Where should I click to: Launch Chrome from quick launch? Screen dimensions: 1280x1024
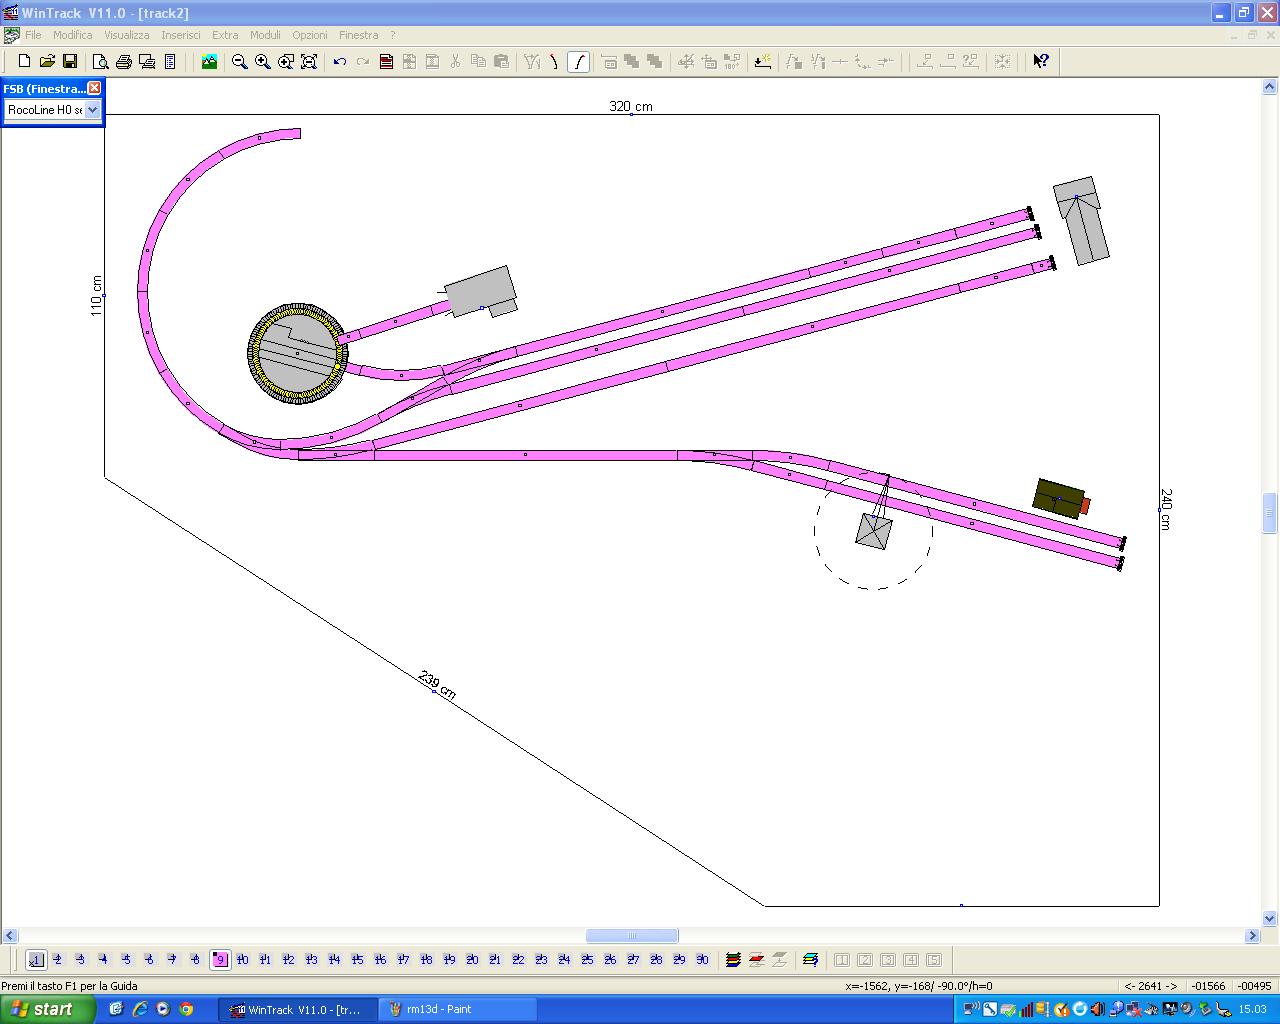click(x=186, y=1009)
